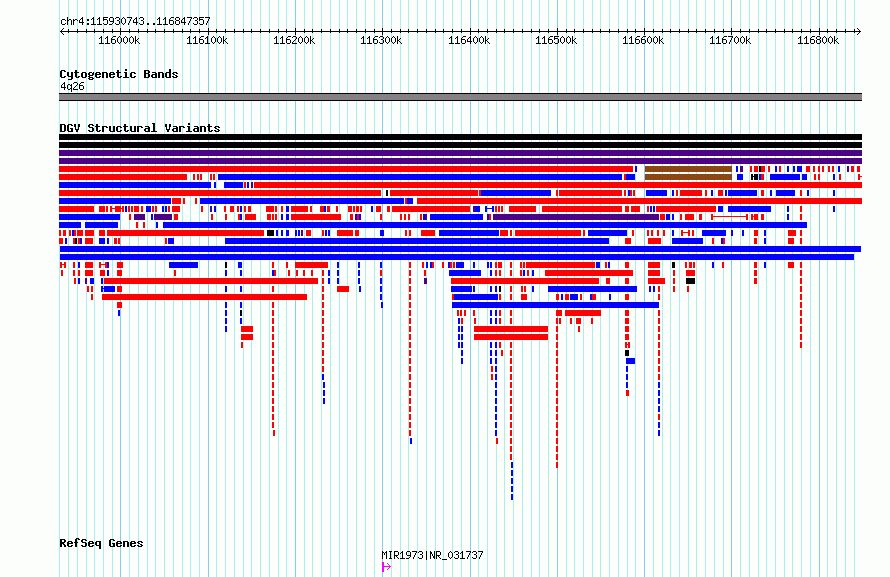890x577 pixels.
Task: Click the 116500k ruler label
Action: [x=556, y=40]
